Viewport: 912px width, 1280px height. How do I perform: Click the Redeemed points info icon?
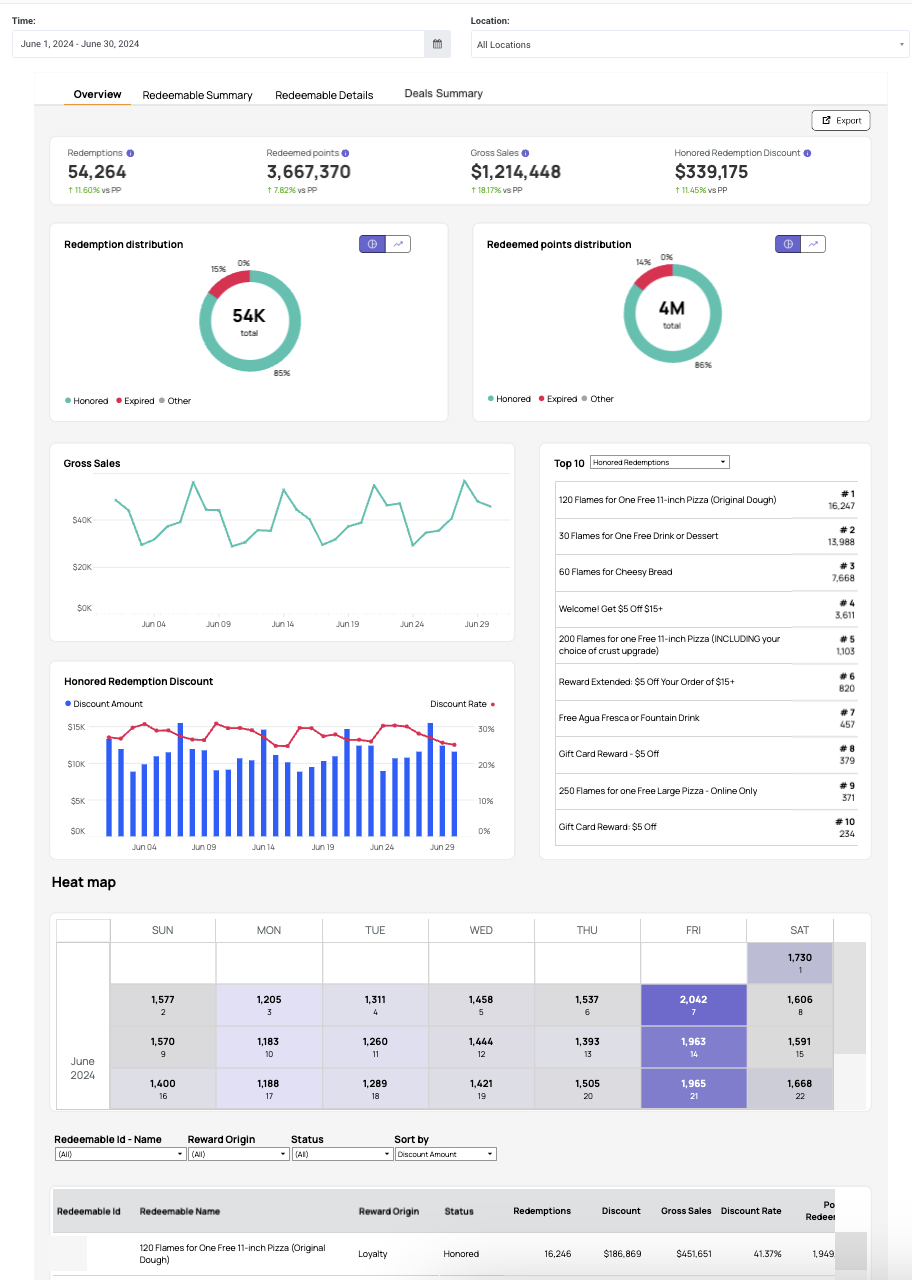[x=345, y=153]
